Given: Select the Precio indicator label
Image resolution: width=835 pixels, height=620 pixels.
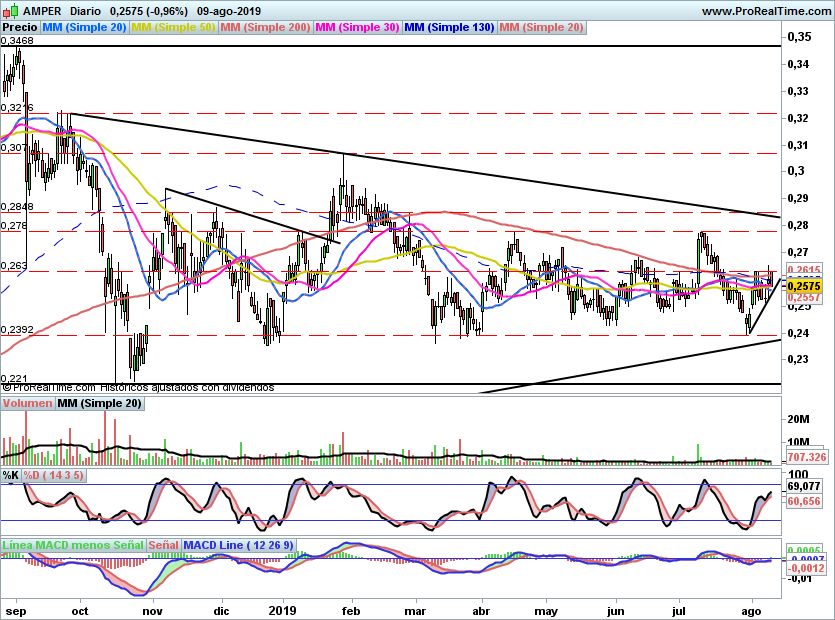Looking at the screenshot, I should [19, 28].
